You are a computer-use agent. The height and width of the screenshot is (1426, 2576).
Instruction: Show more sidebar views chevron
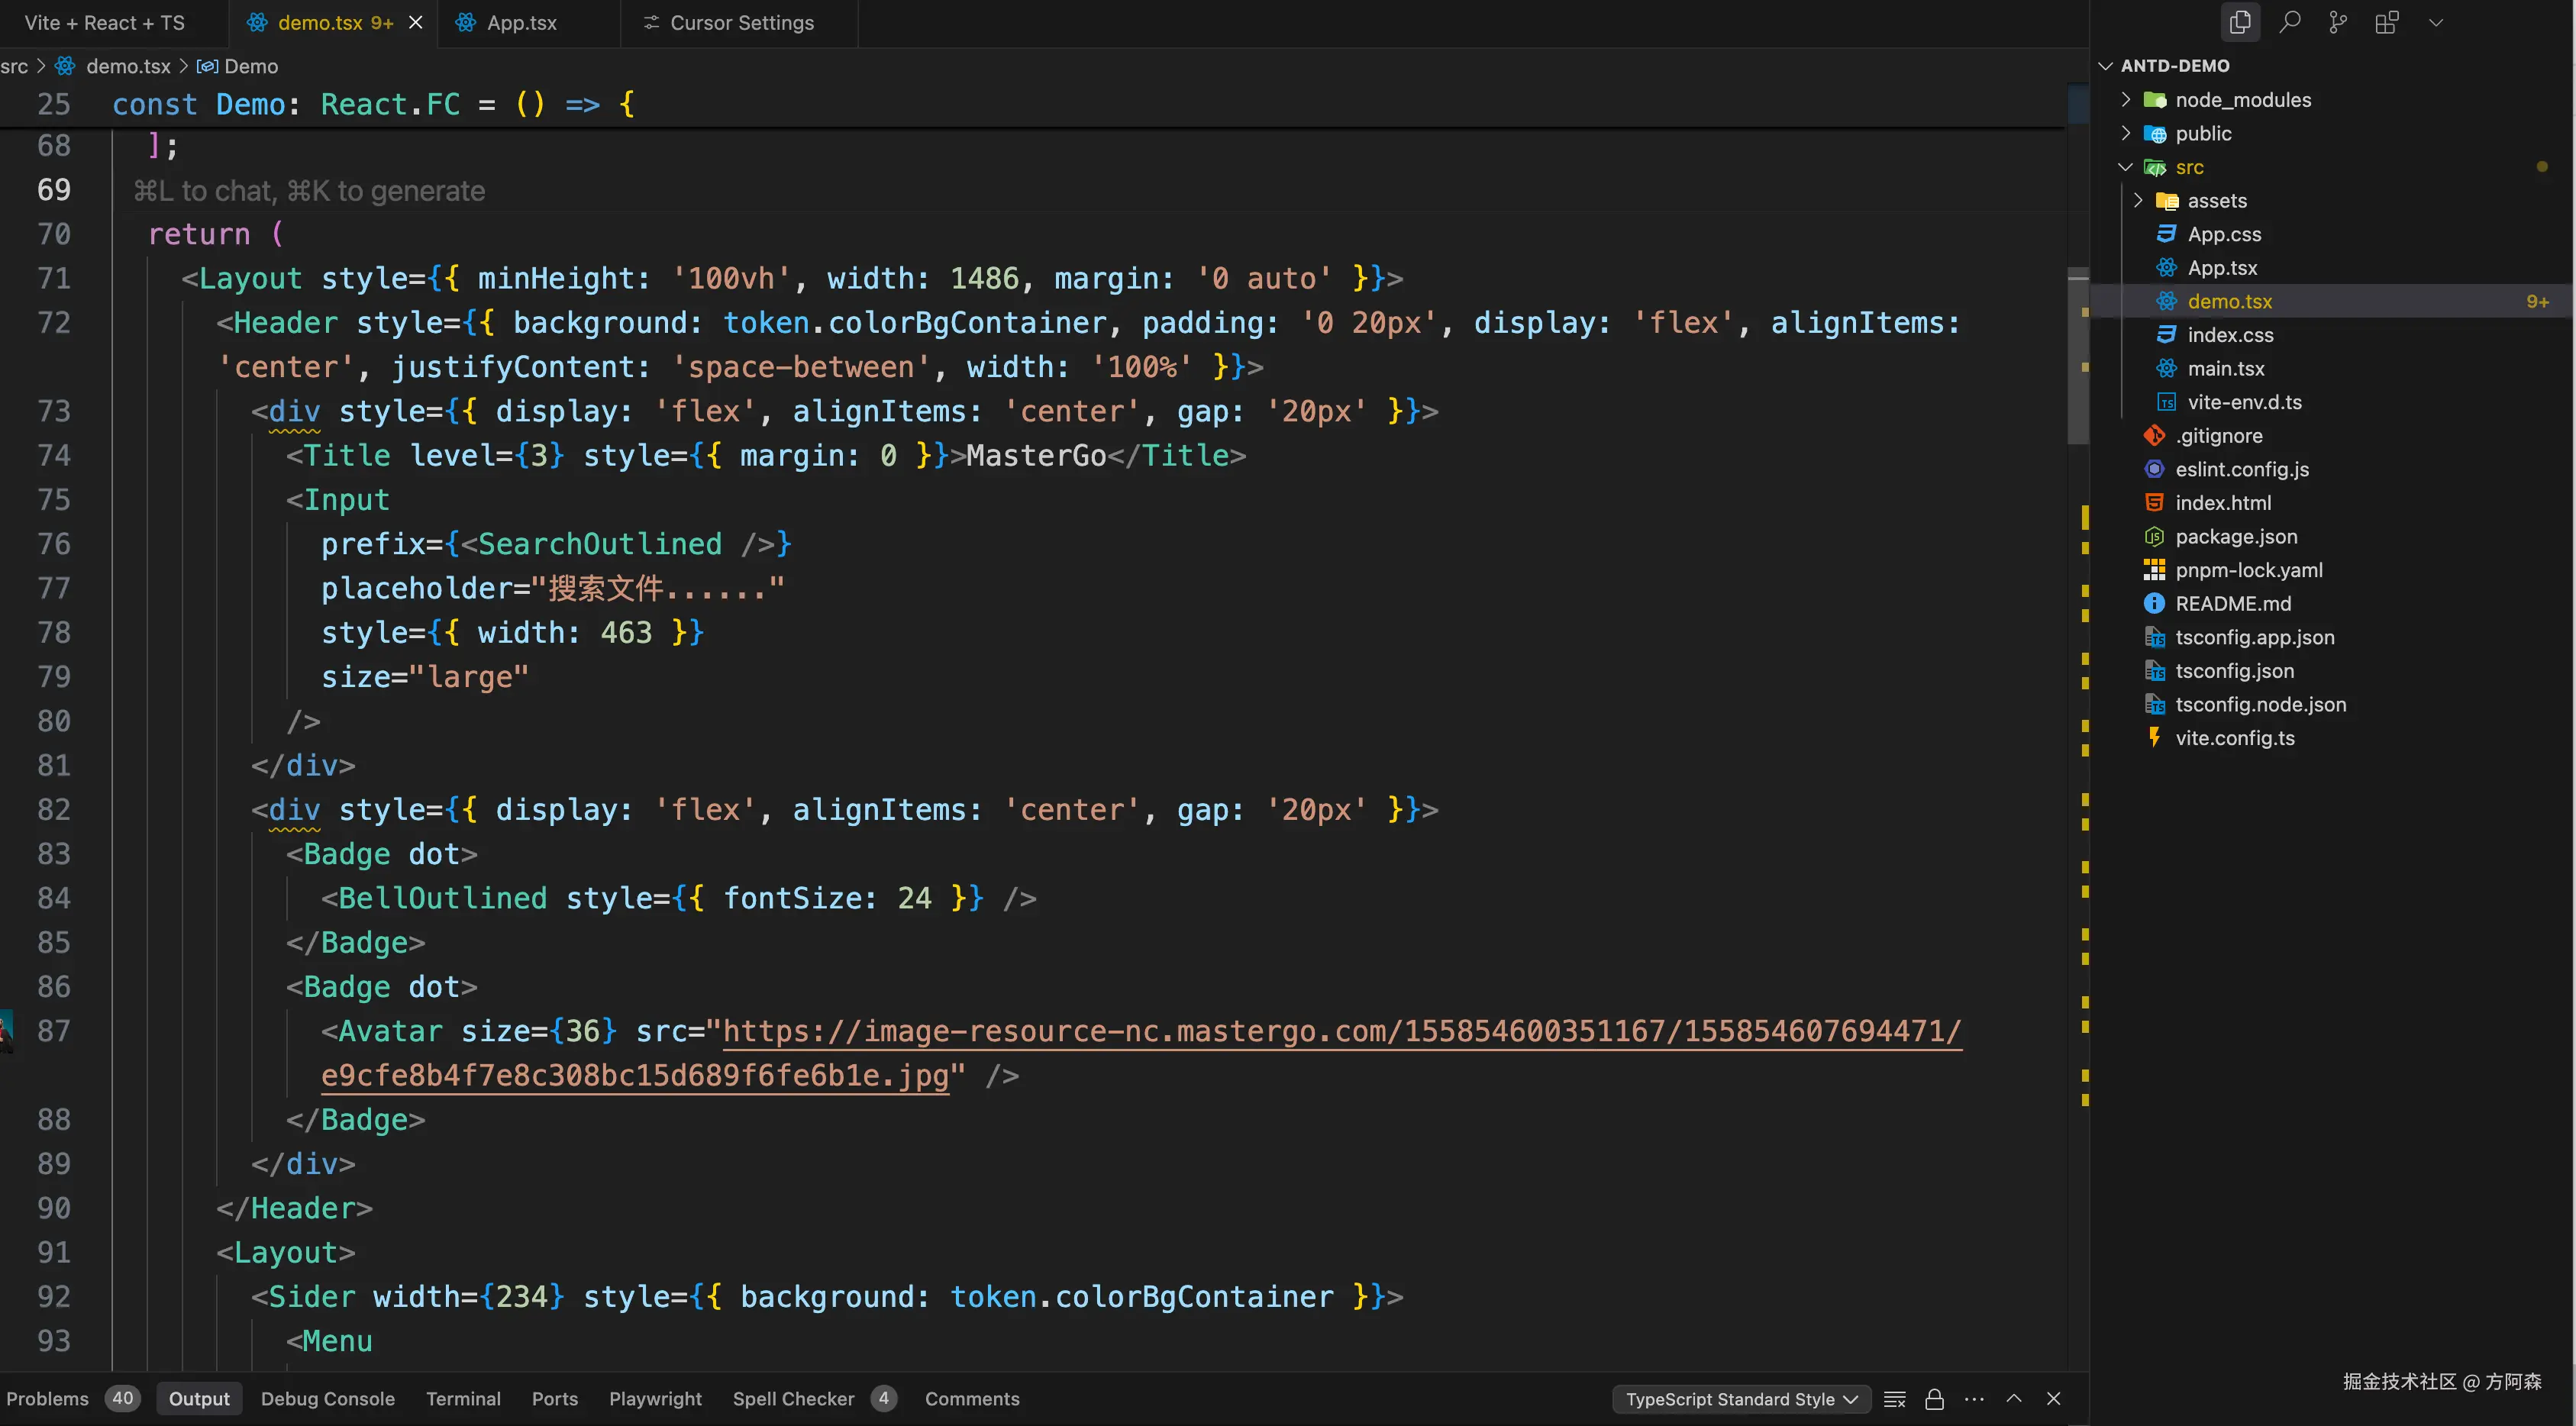tap(2436, 22)
